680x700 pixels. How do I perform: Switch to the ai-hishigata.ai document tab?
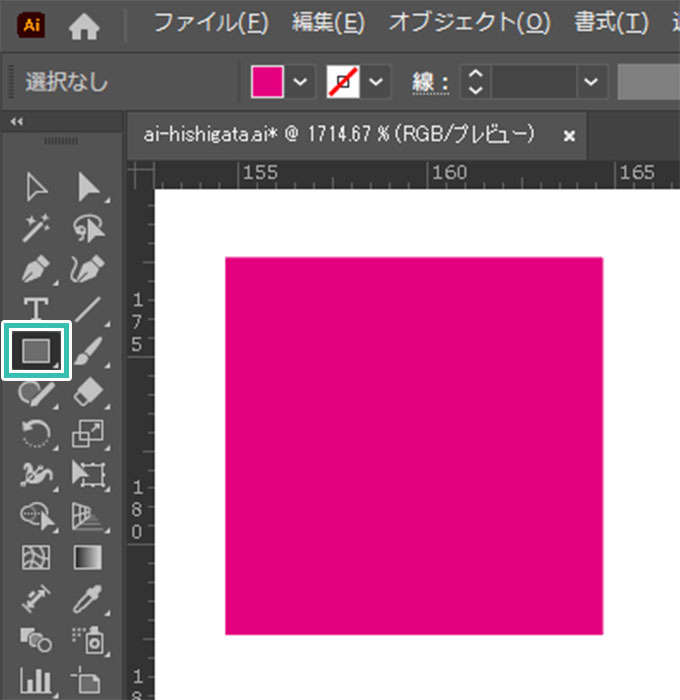(x=340, y=134)
